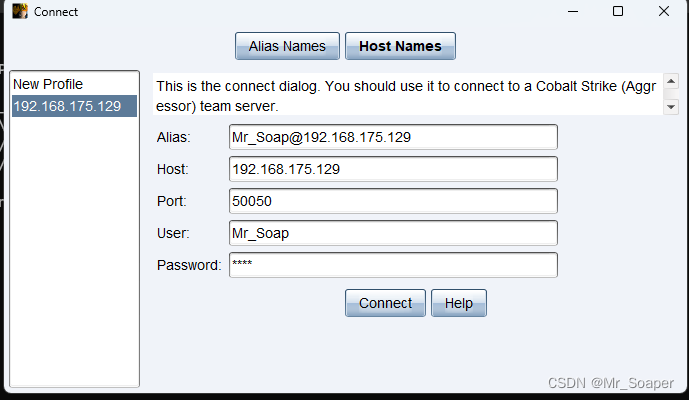Click the Connect window title bar text
The height and width of the screenshot is (400, 689).
pyautogui.click(x=56, y=12)
